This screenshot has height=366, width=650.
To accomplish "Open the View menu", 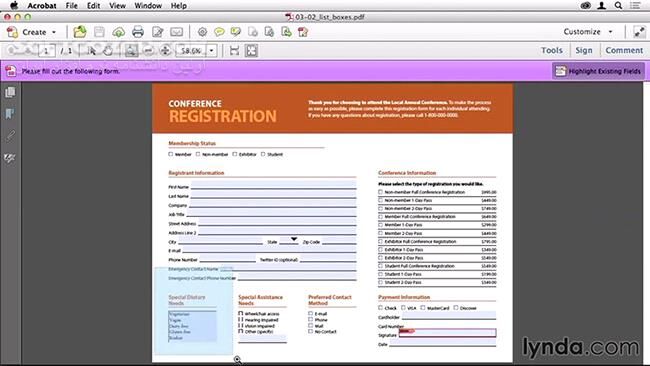I will coord(117,5).
